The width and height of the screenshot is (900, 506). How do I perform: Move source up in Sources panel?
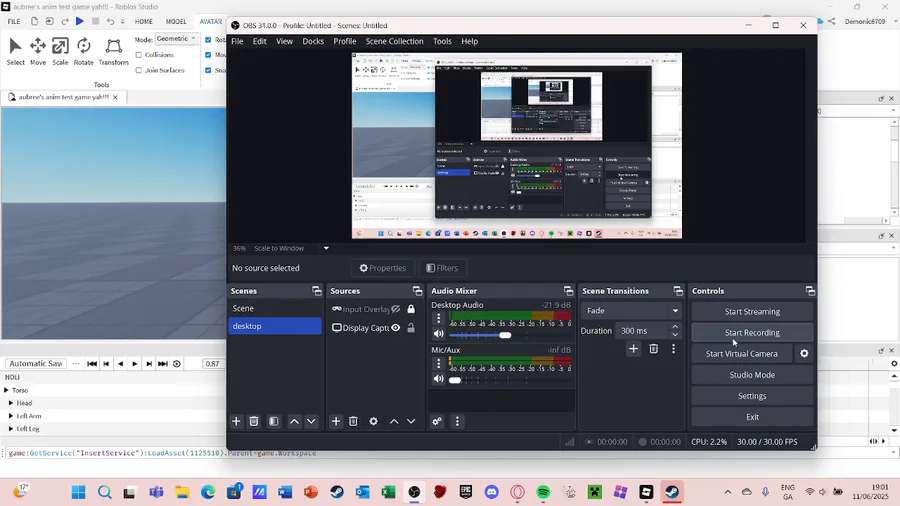pos(394,421)
